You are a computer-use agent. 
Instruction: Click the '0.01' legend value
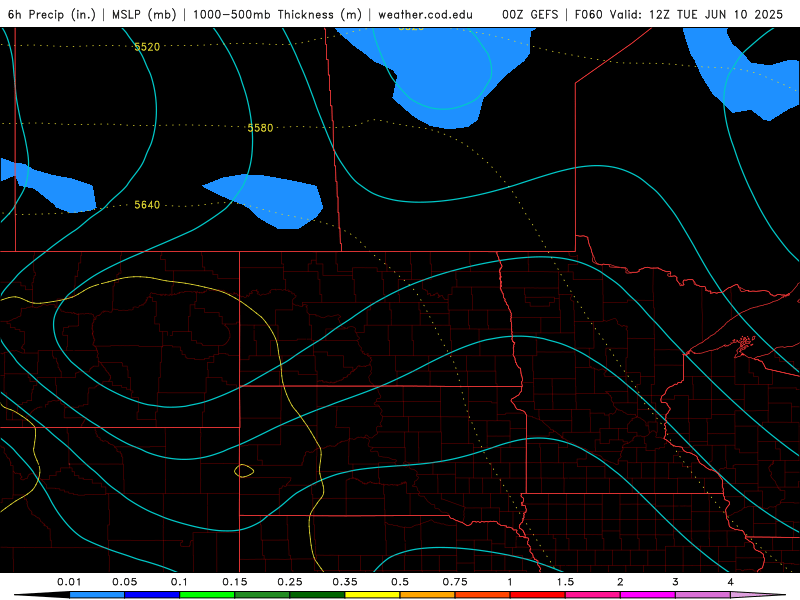pyautogui.click(x=69, y=582)
